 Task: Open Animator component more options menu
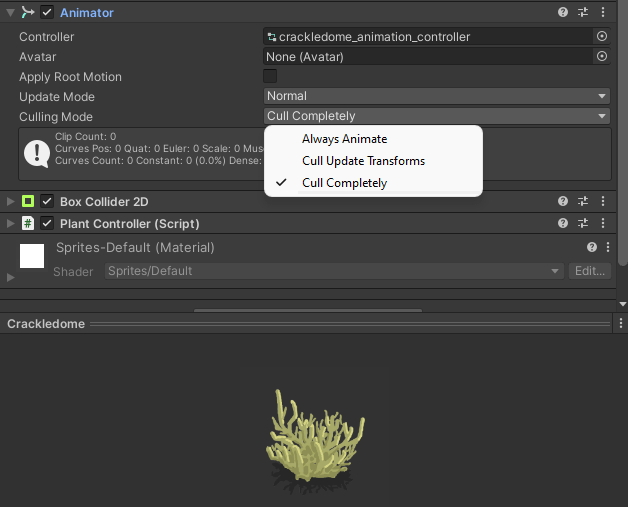click(602, 12)
